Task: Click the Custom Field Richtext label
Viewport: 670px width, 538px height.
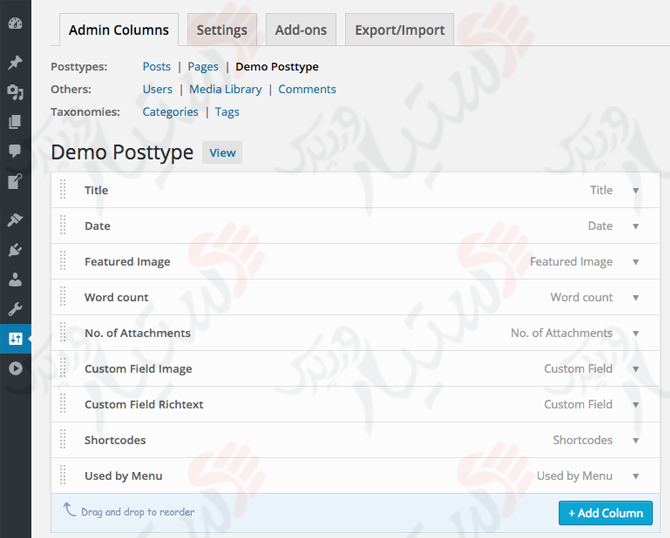Action: click(x=144, y=404)
